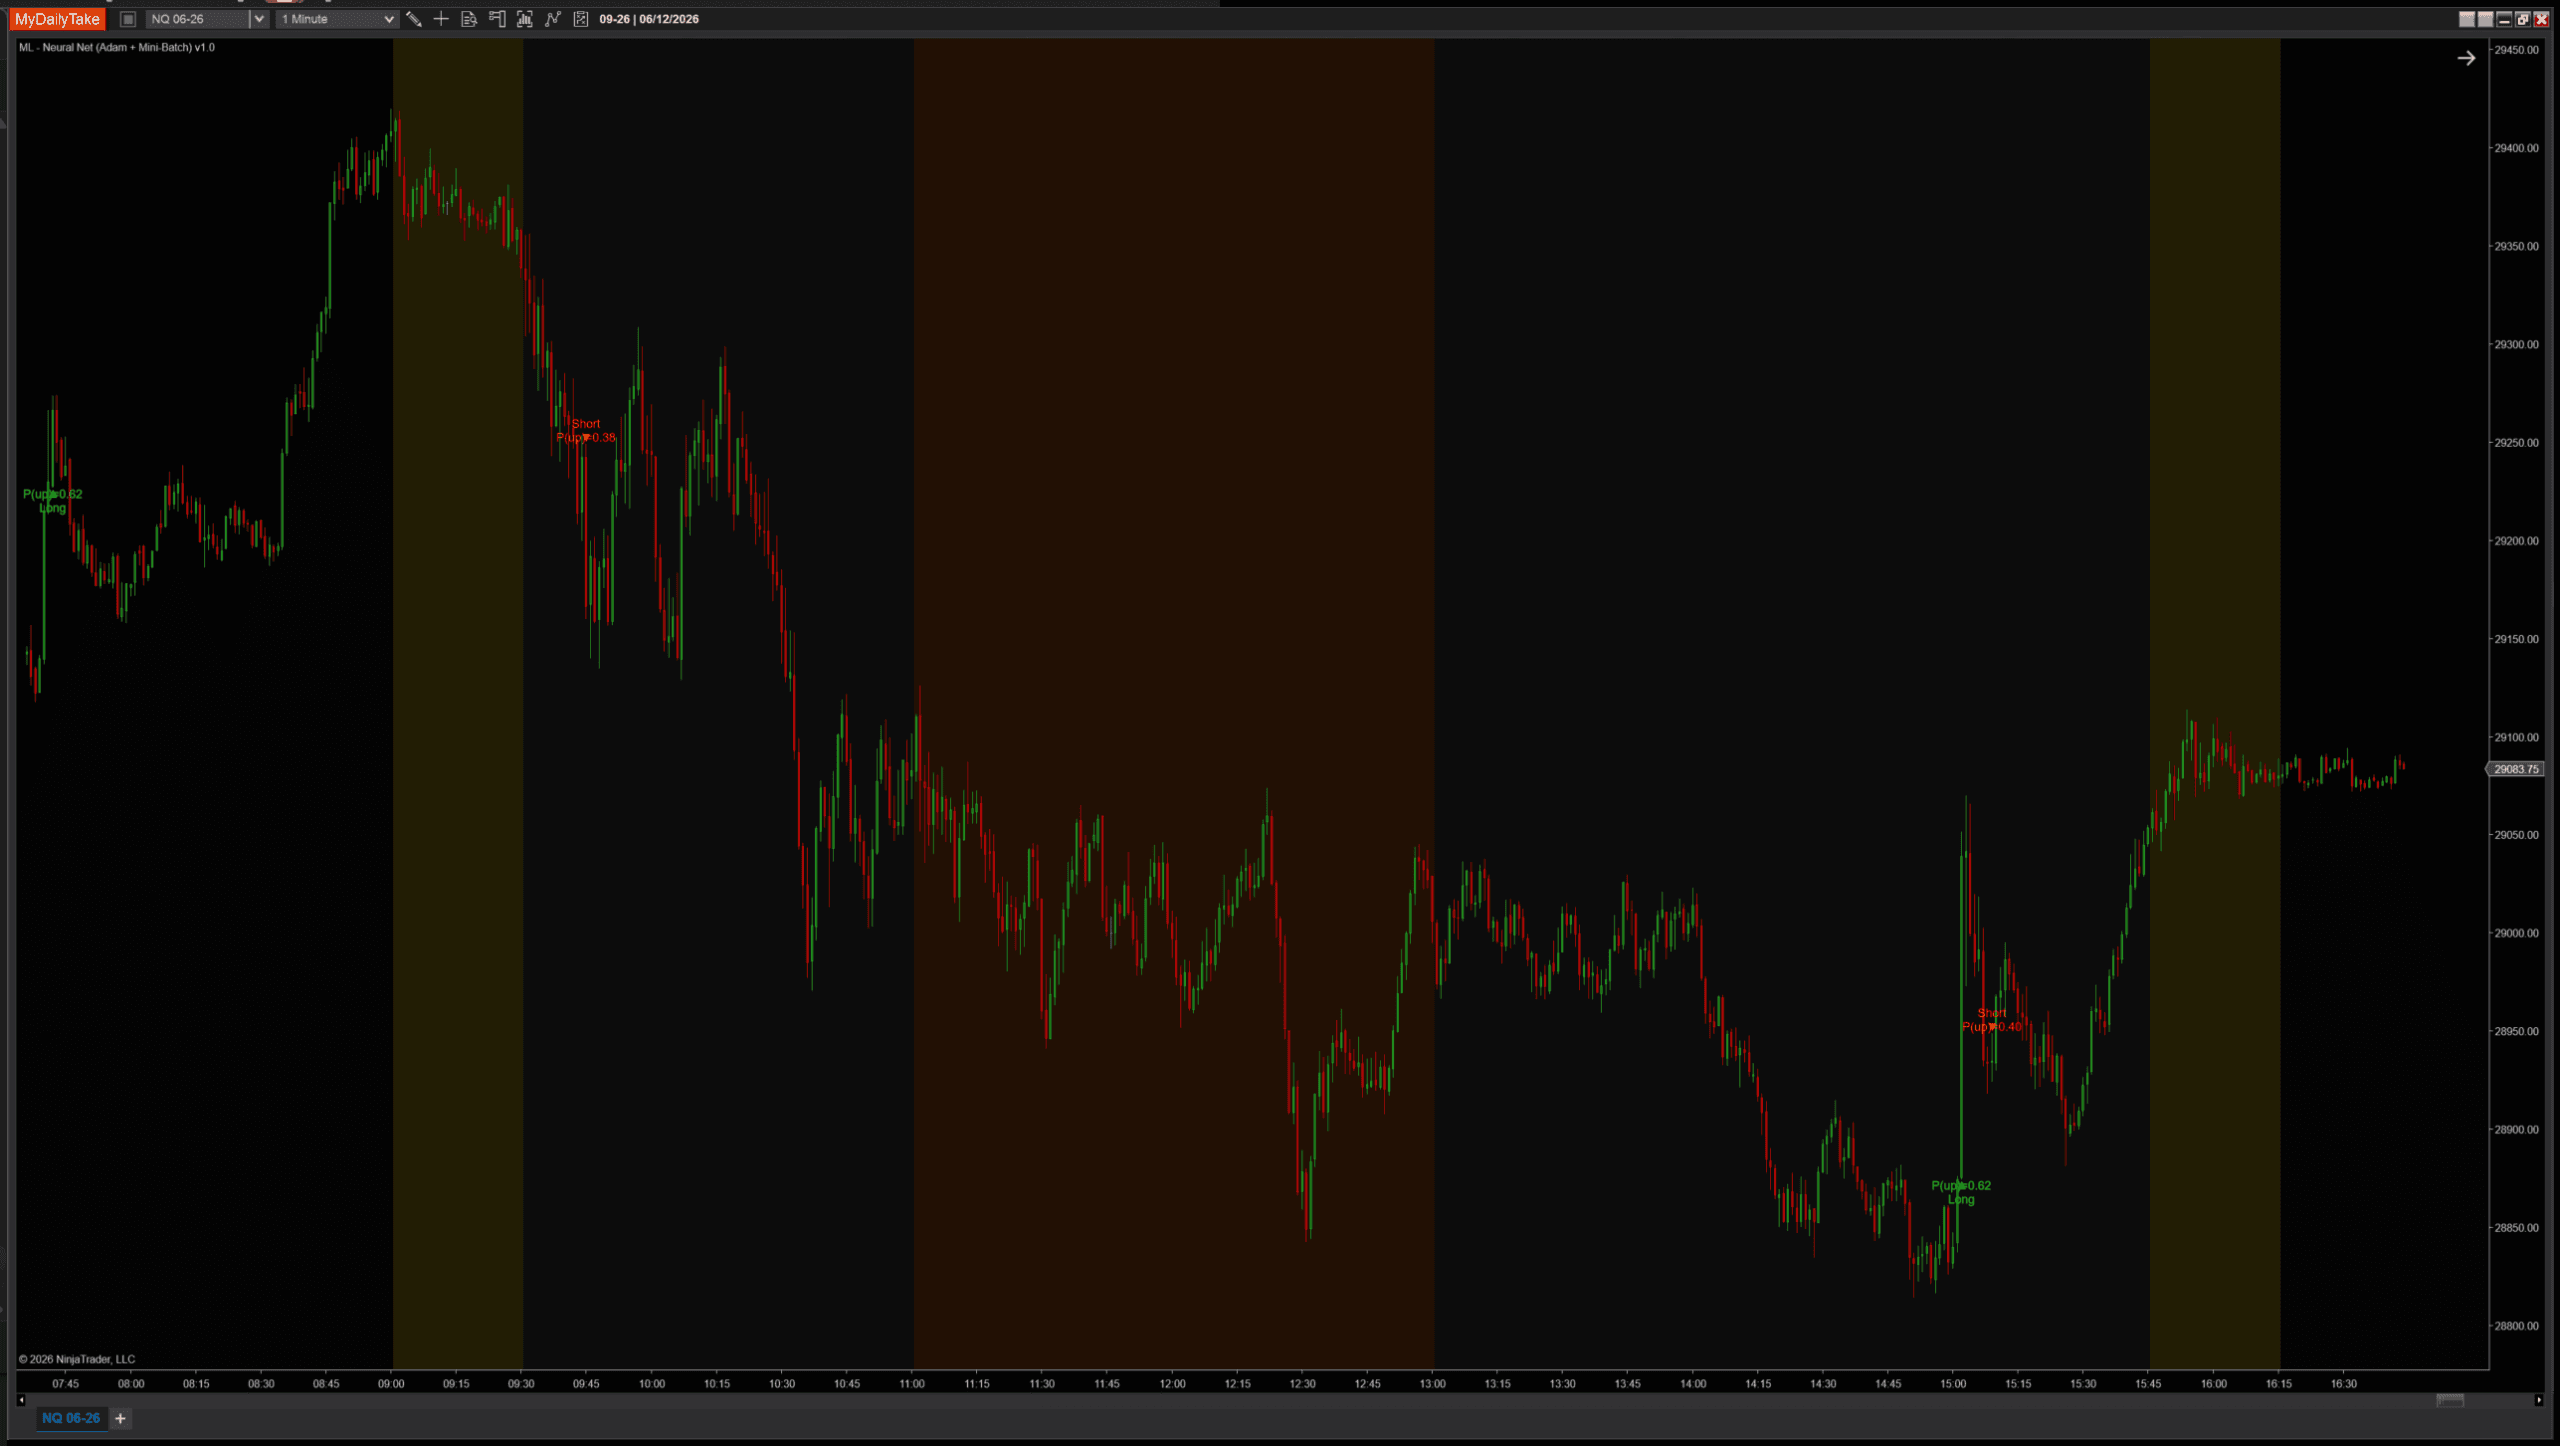Click the horizontal scrollbar thumb
This screenshot has height=1446, width=2560.
pyautogui.click(x=2450, y=1400)
